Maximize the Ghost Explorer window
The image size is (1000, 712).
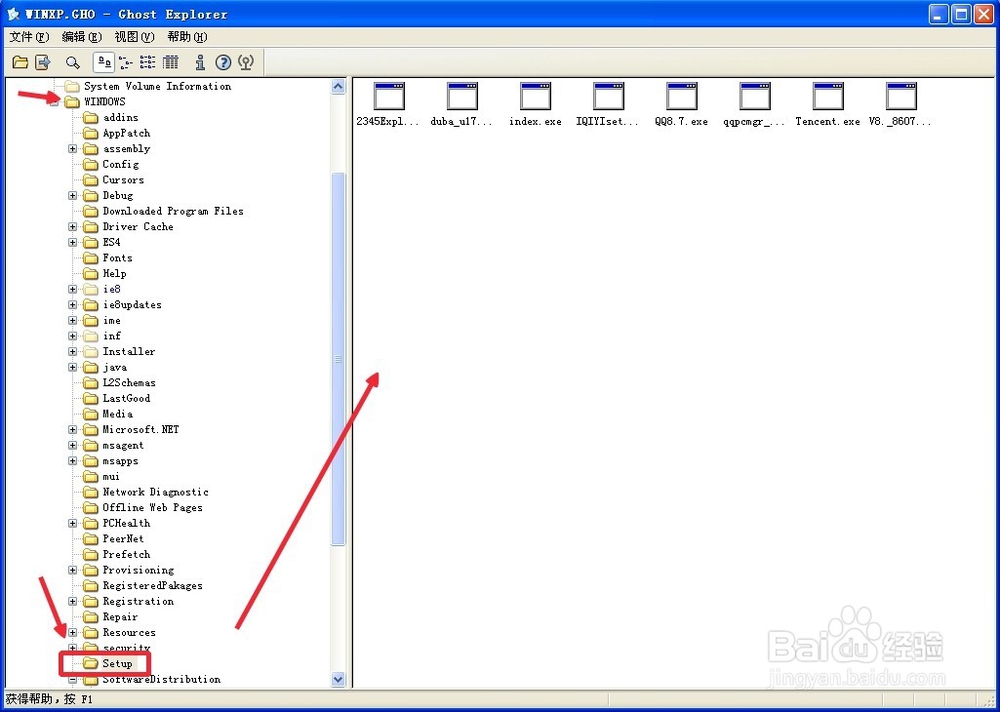tap(961, 14)
